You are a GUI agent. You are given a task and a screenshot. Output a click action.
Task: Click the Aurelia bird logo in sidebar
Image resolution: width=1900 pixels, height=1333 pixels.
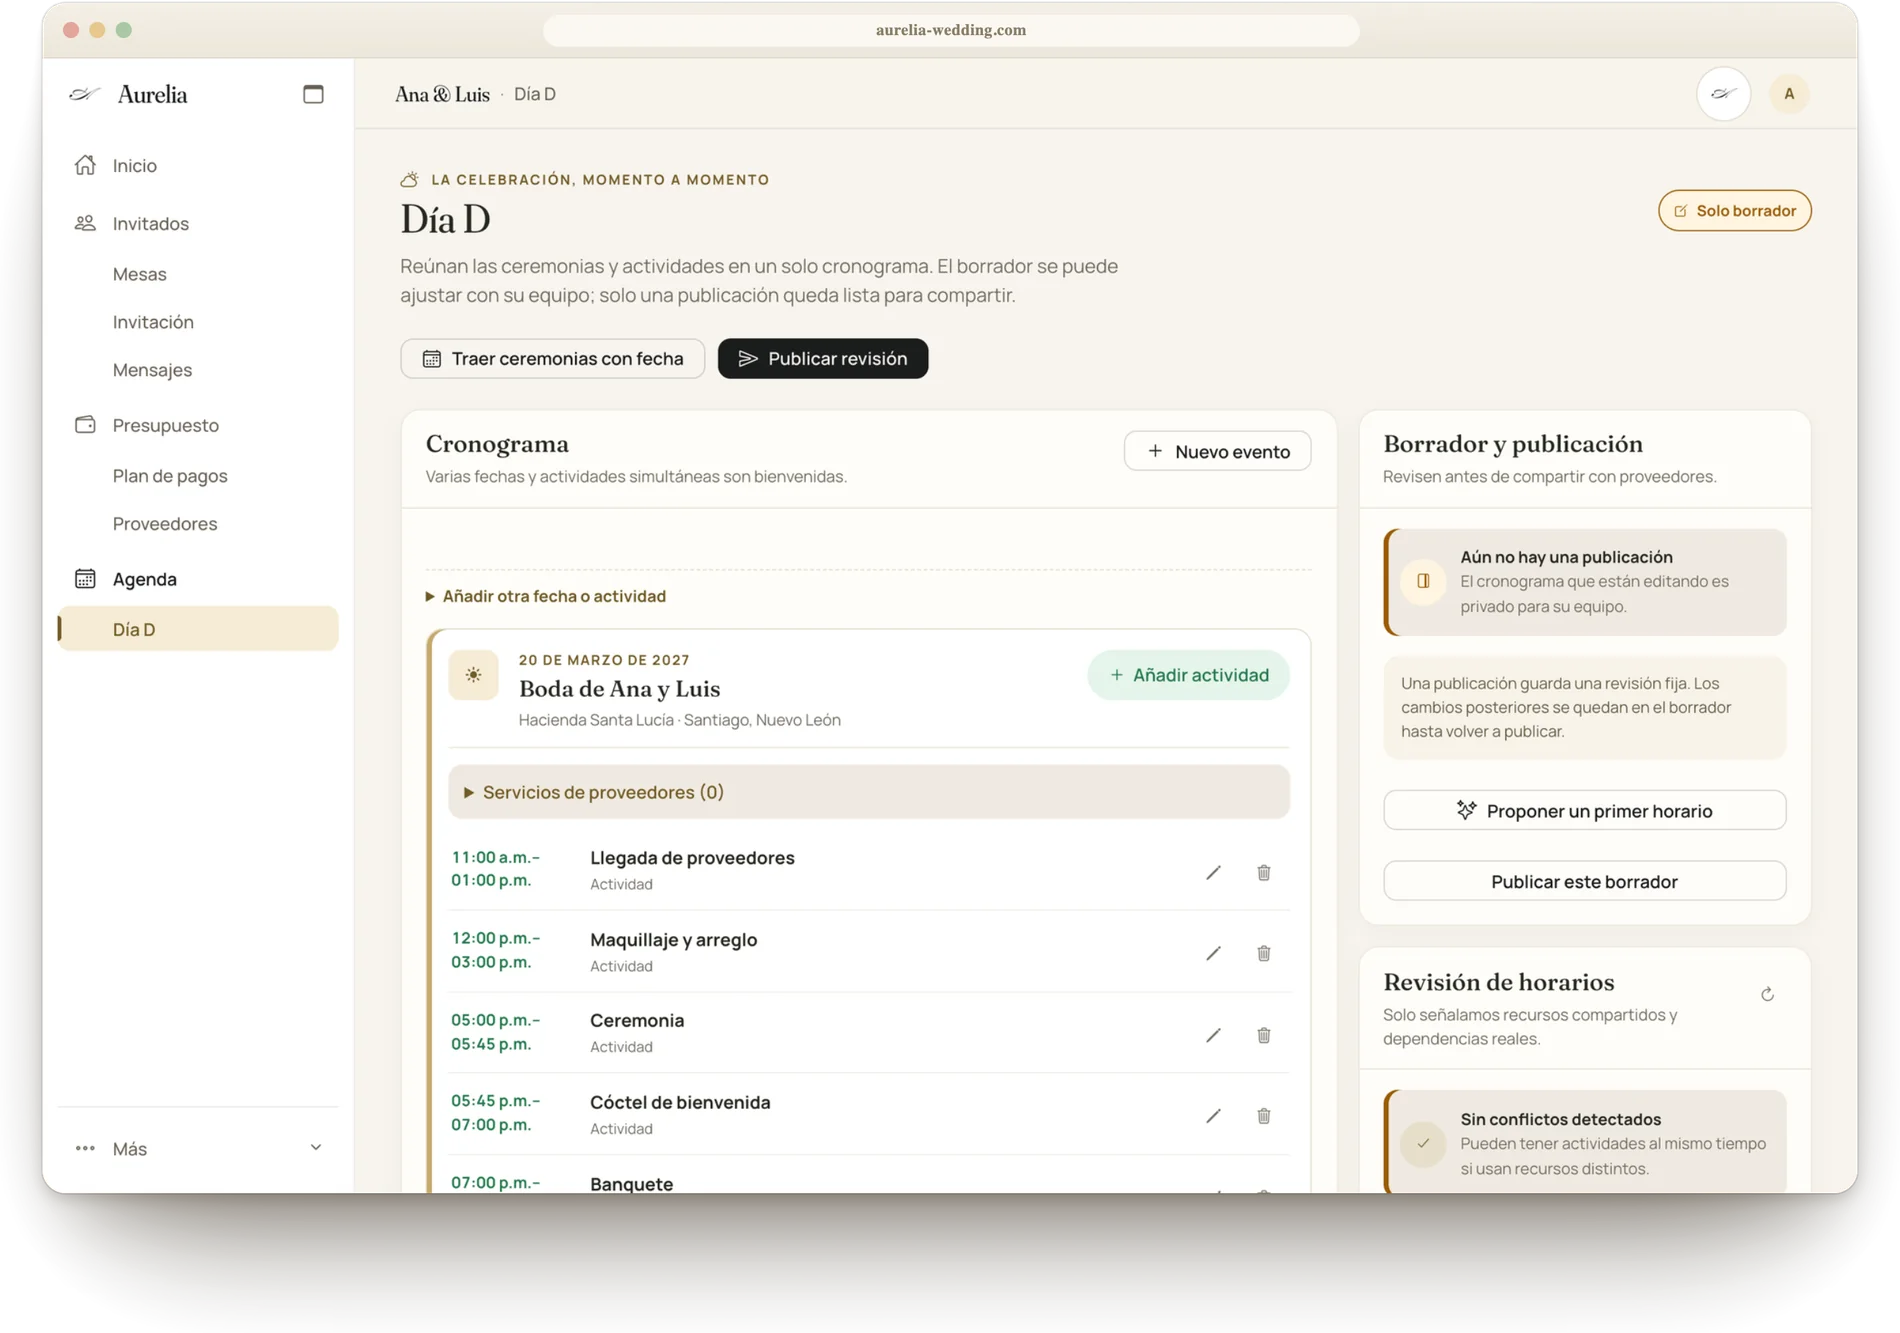point(85,94)
